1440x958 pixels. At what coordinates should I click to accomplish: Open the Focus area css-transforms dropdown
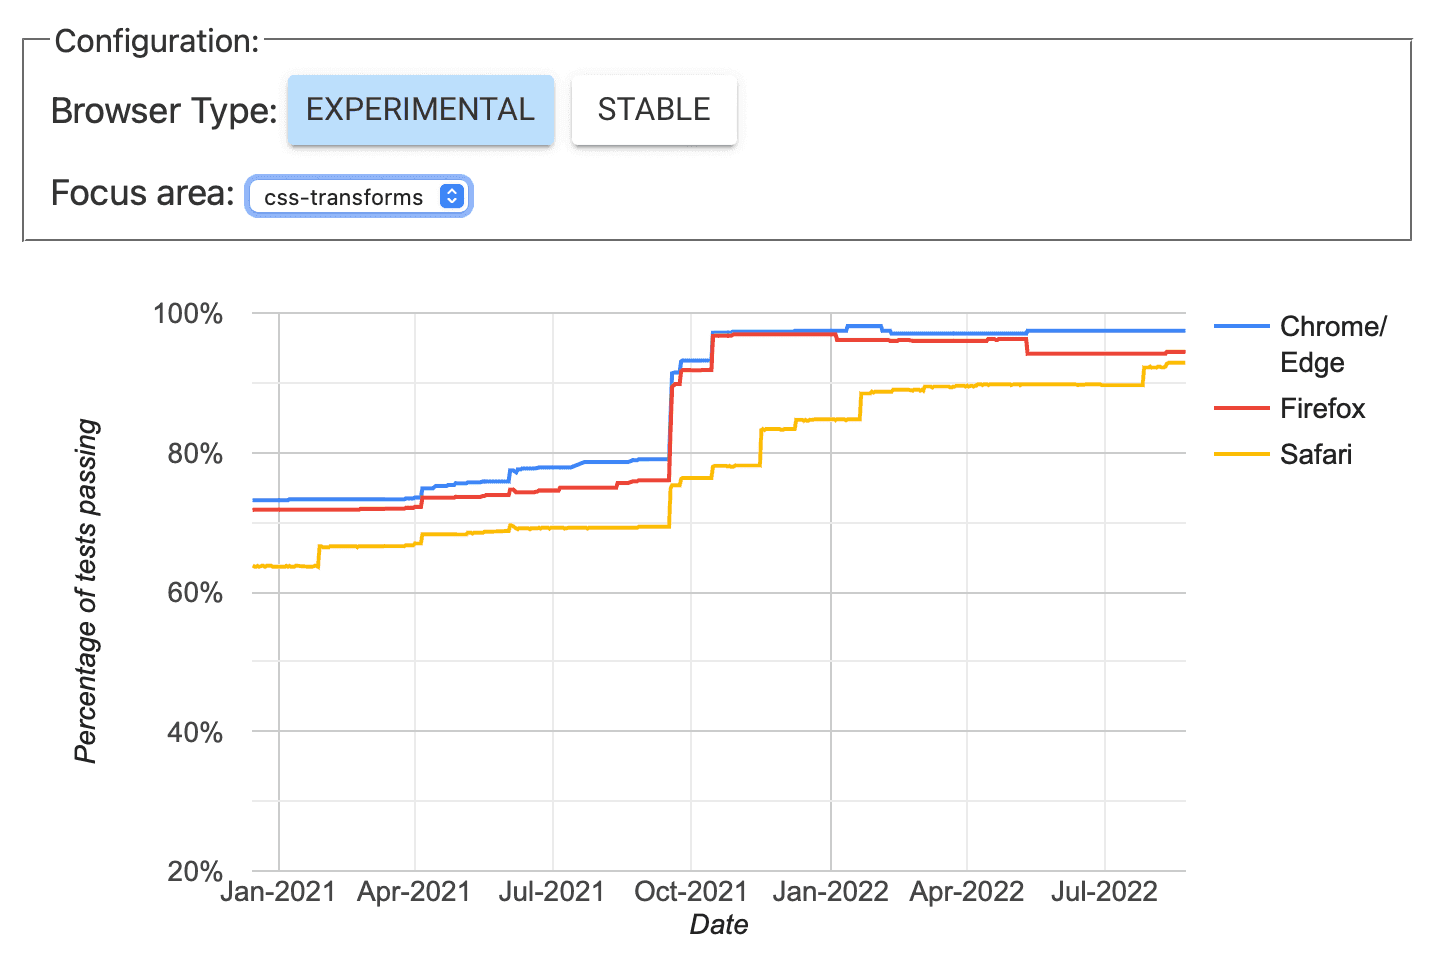click(344, 197)
